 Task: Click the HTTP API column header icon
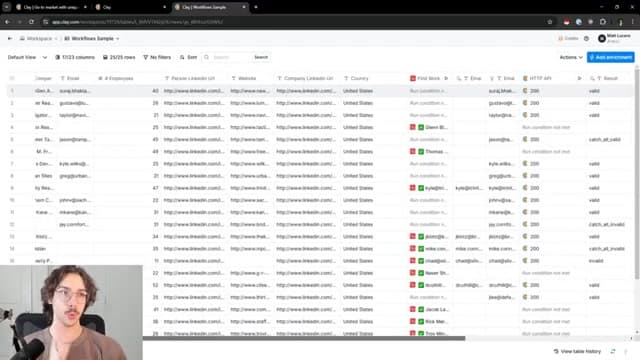525,78
